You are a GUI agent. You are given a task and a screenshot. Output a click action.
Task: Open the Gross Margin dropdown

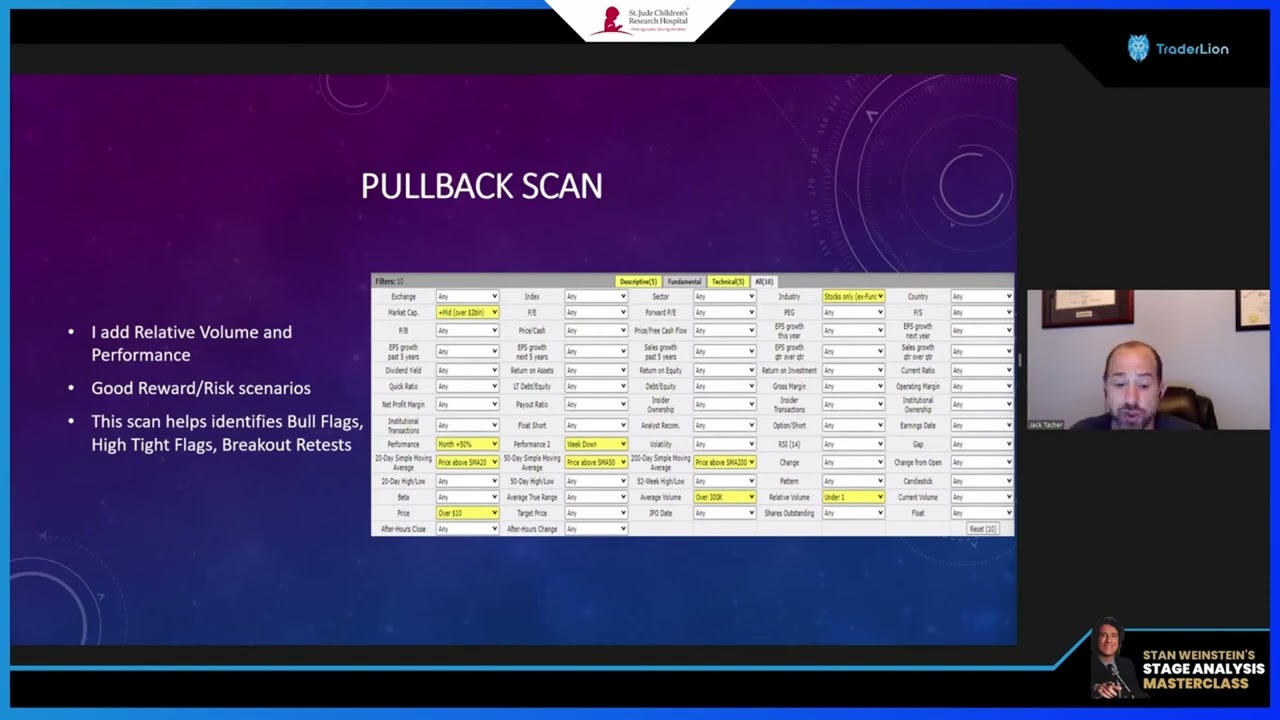tap(854, 387)
